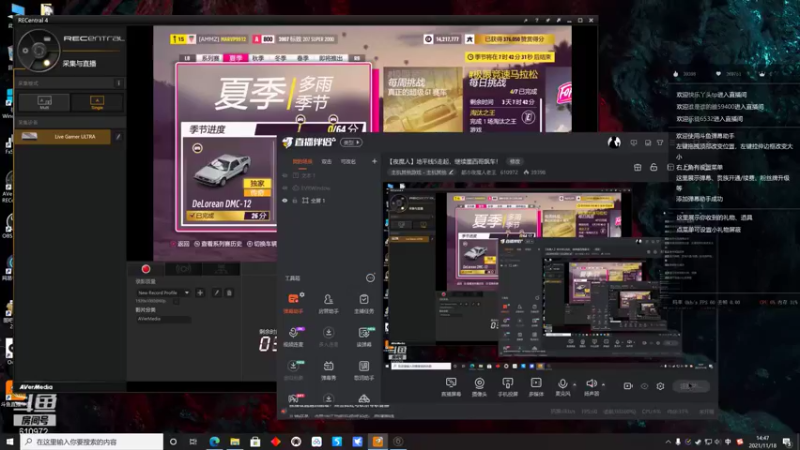Open 弹幕秀 tool in the toolbox

[x=328, y=370]
